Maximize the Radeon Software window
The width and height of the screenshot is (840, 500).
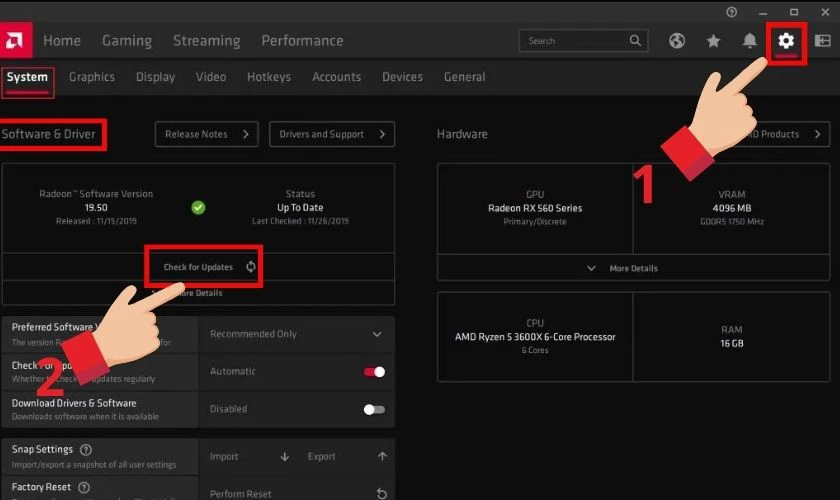794,12
